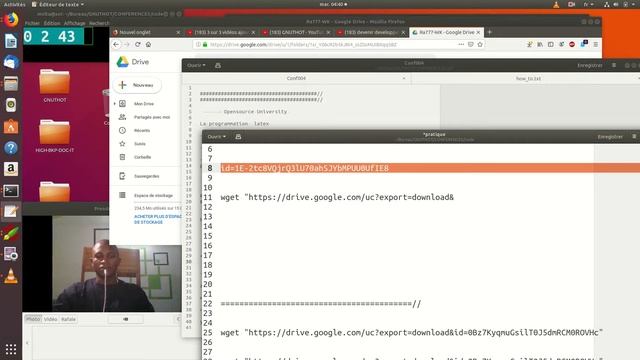Open hamburger menu of pratique editor
640x360 pixels.
634,137
